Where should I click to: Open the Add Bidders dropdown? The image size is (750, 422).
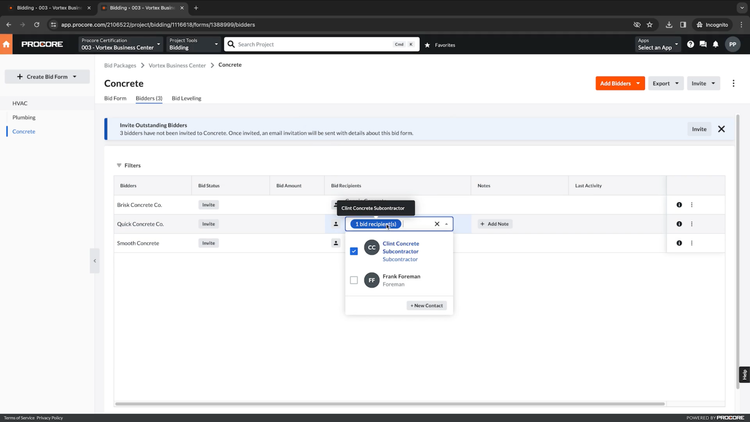pos(620,83)
